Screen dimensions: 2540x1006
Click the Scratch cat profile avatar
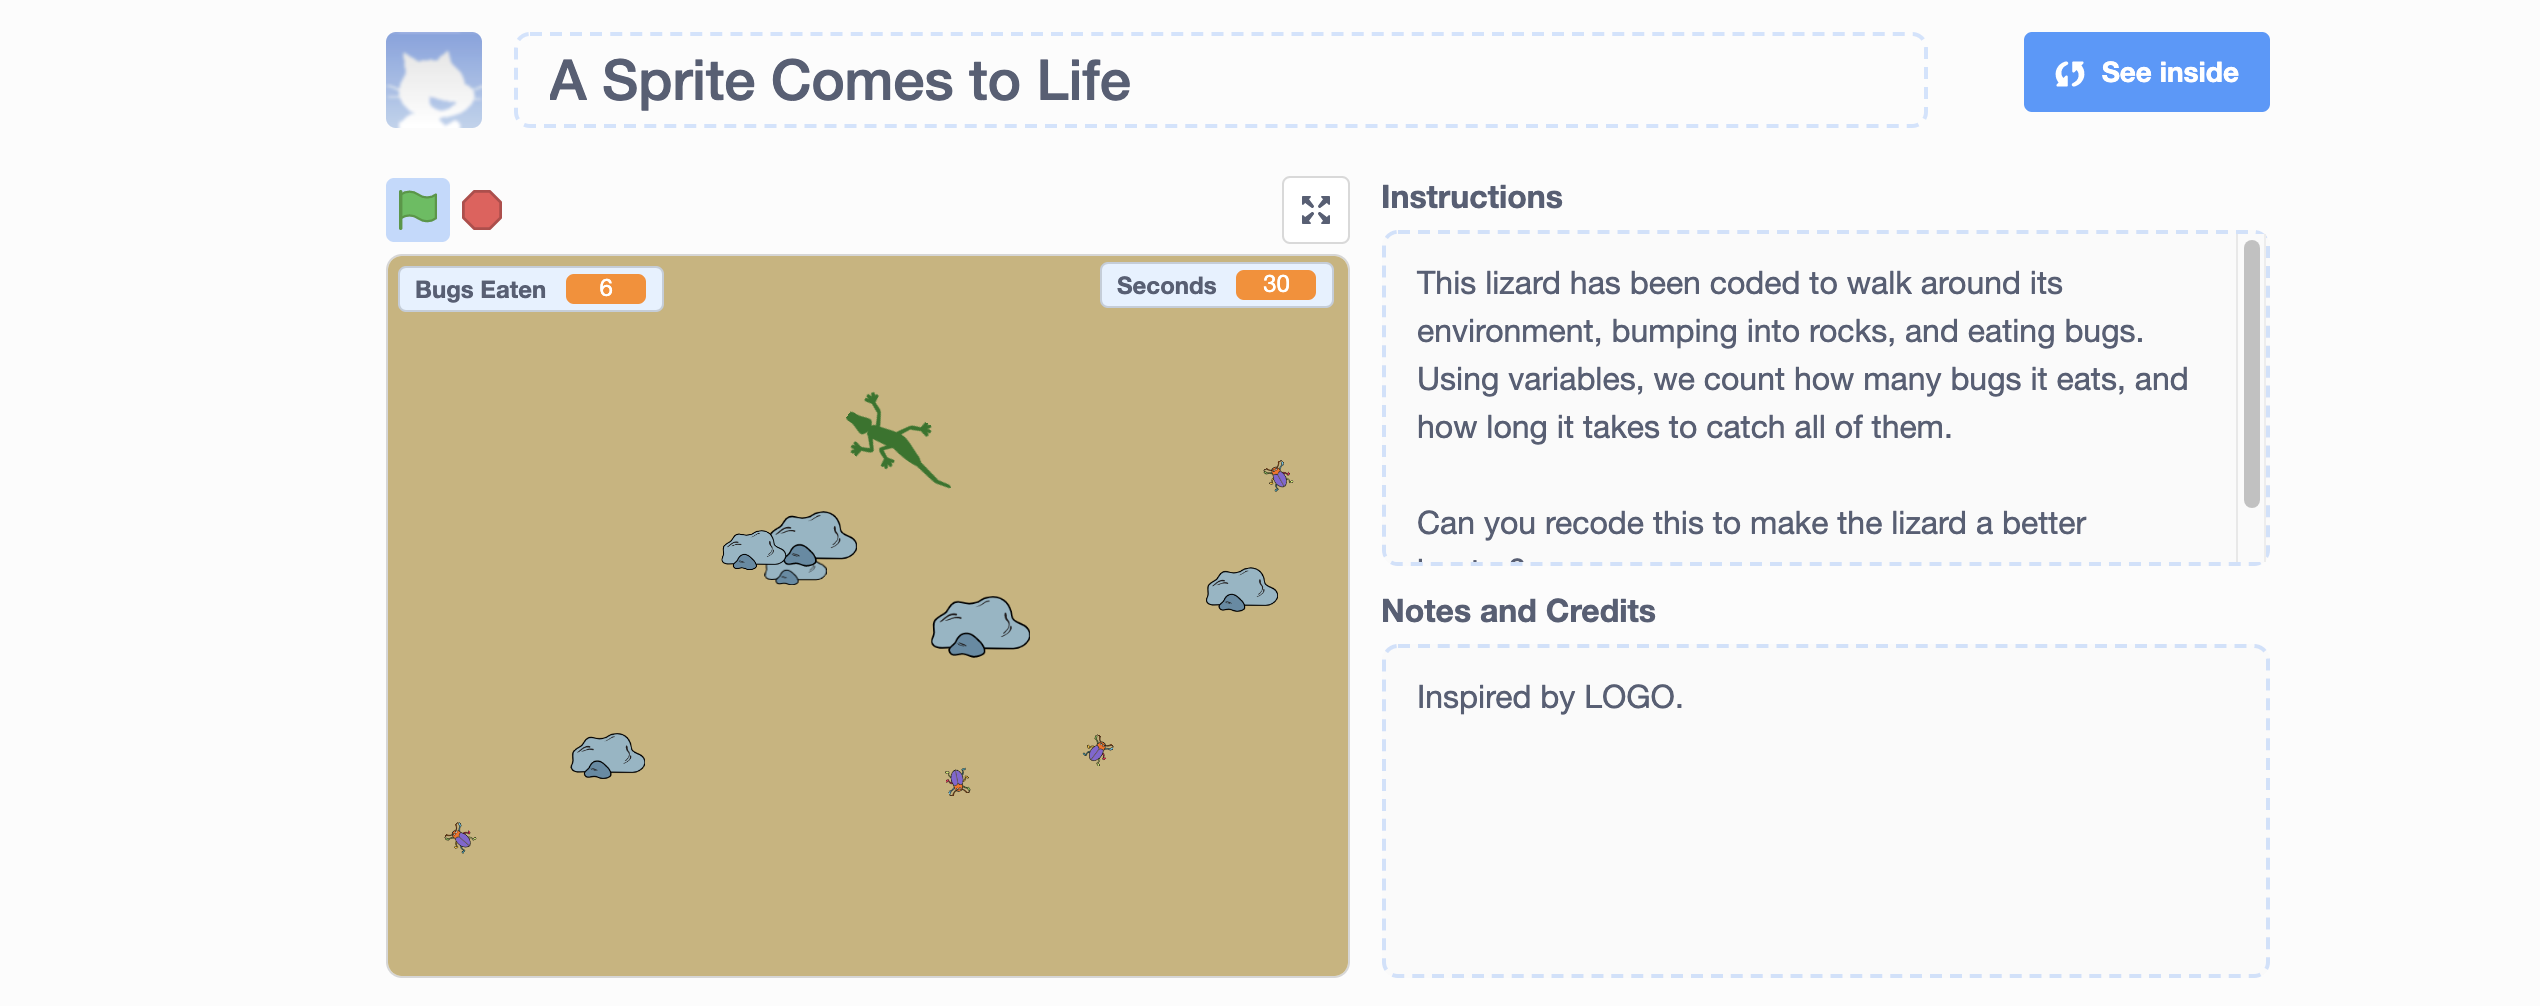pos(434,80)
